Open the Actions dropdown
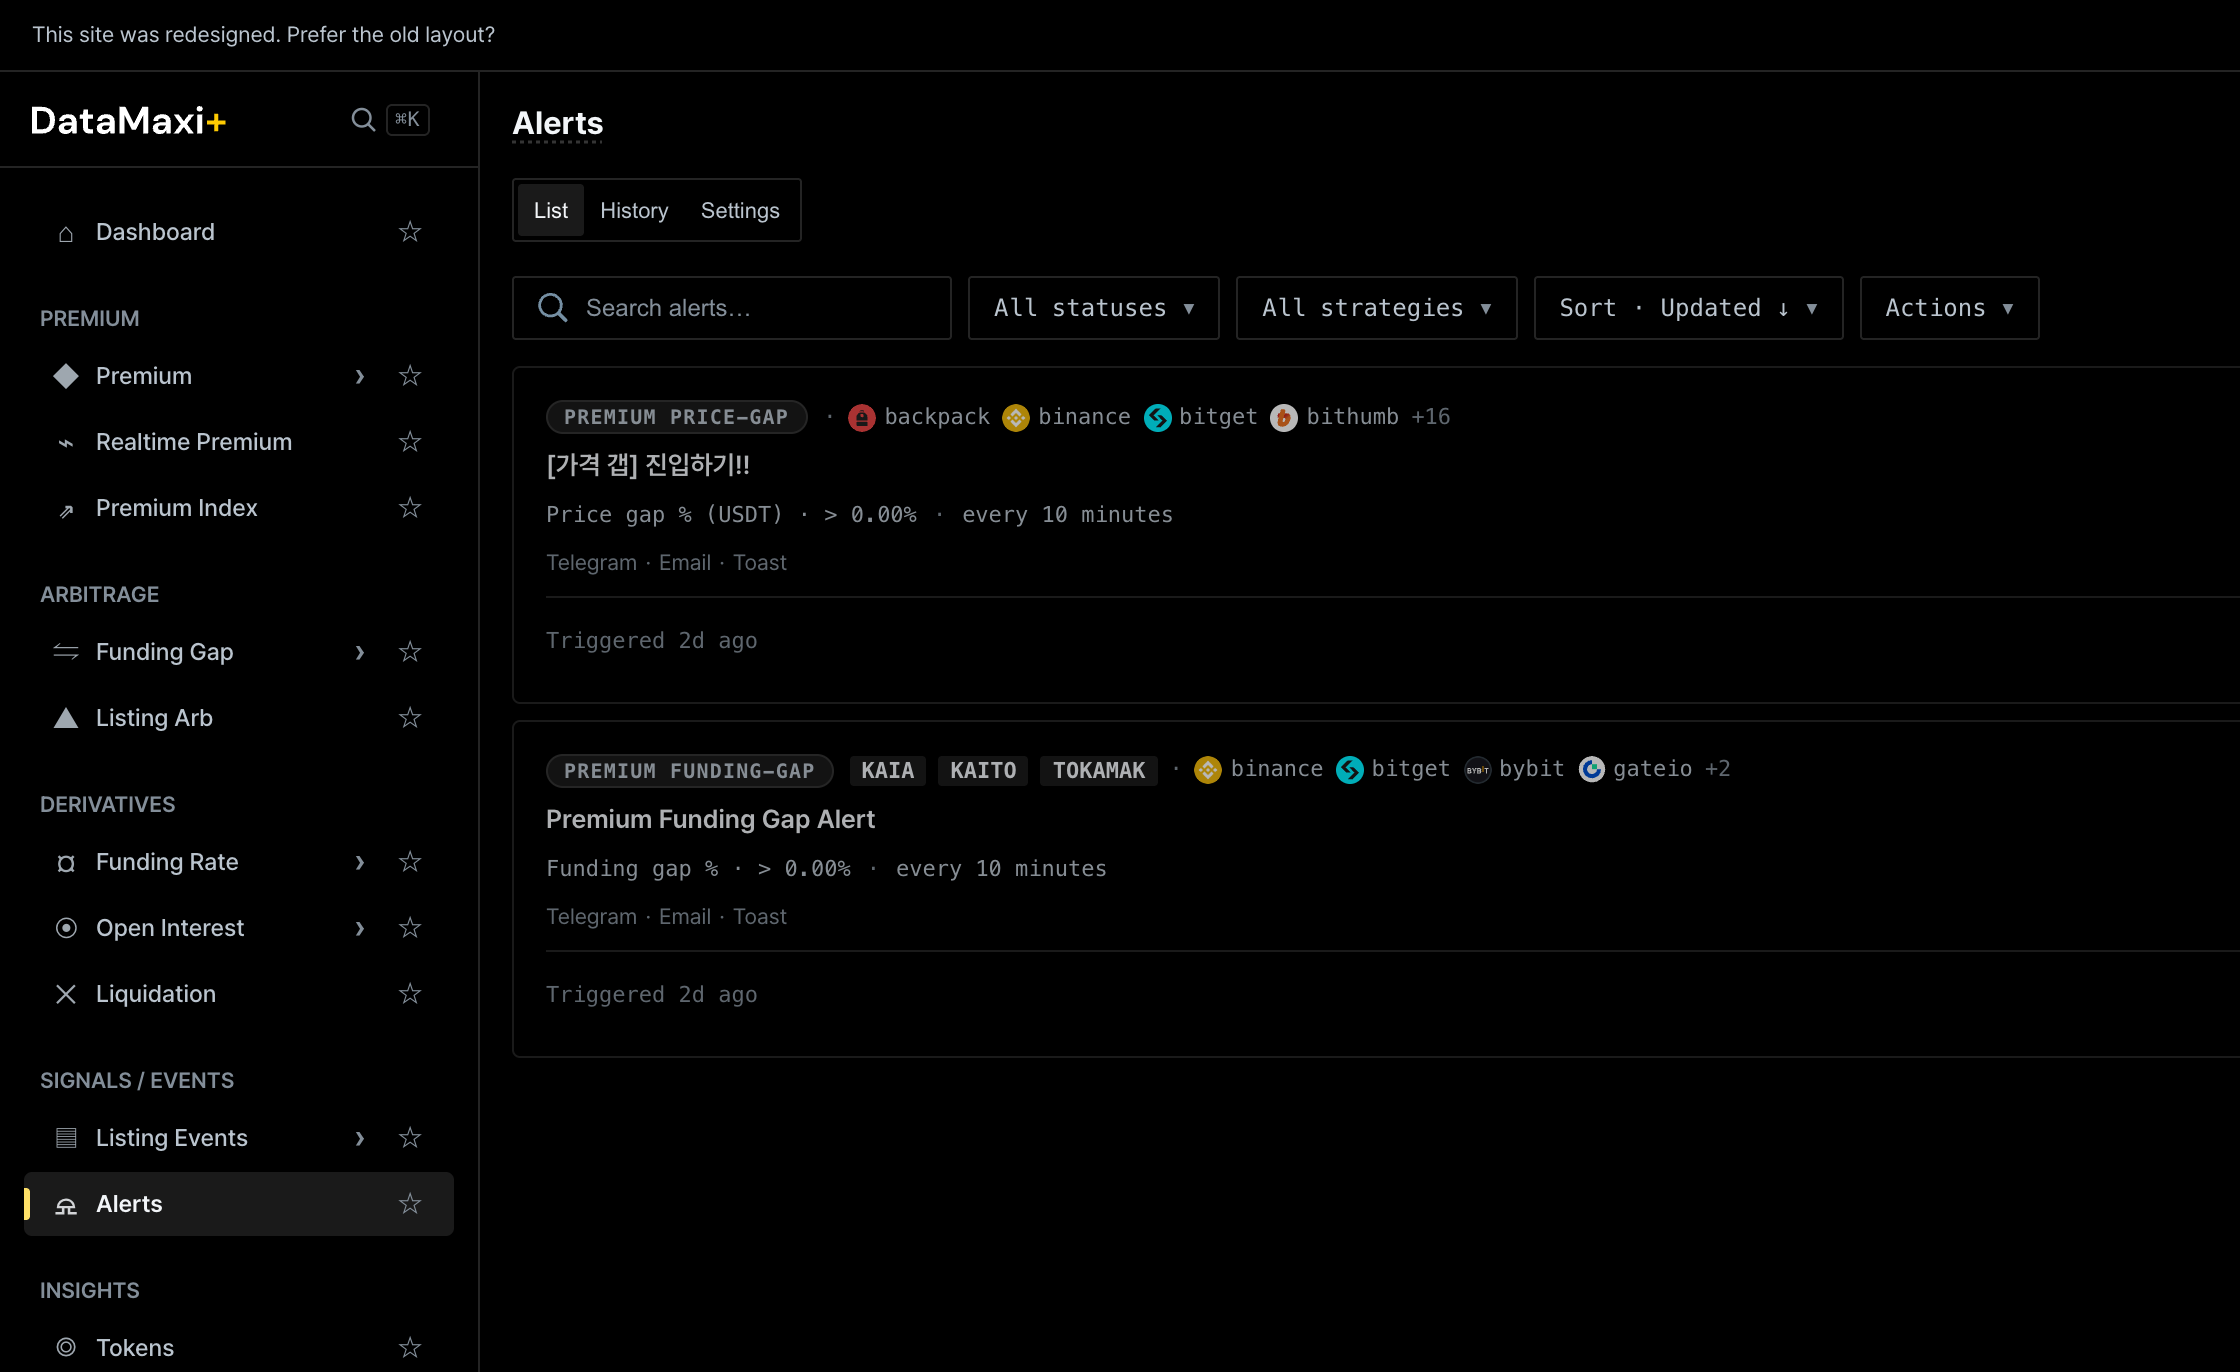The height and width of the screenshot is (1372, 2240). [1950, 308]
